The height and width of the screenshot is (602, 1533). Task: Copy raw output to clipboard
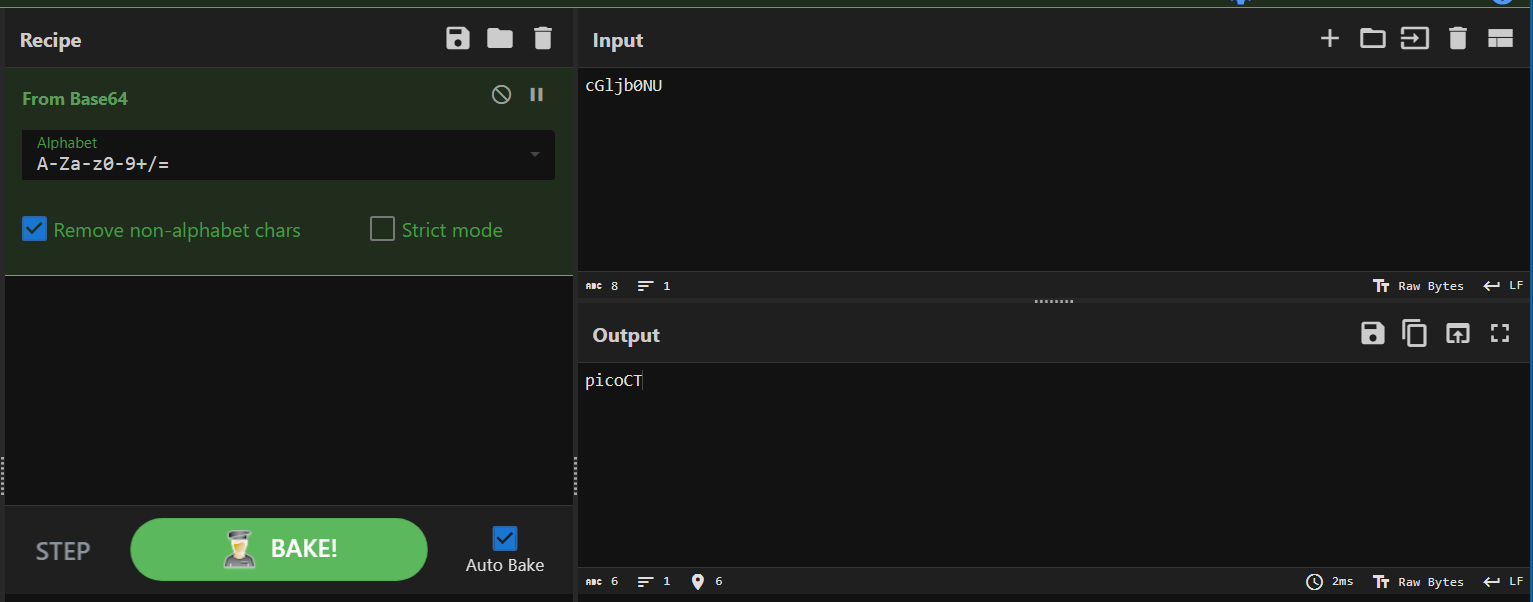(x=1415, y=334)
